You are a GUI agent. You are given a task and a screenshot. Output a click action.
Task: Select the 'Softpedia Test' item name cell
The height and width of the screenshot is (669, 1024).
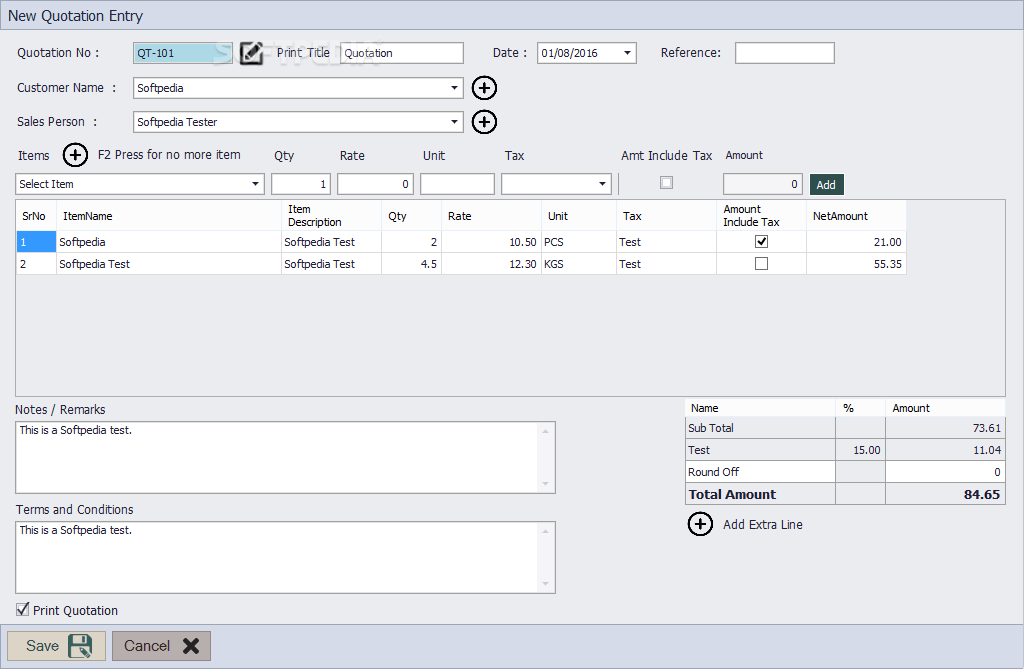[168, 264]
